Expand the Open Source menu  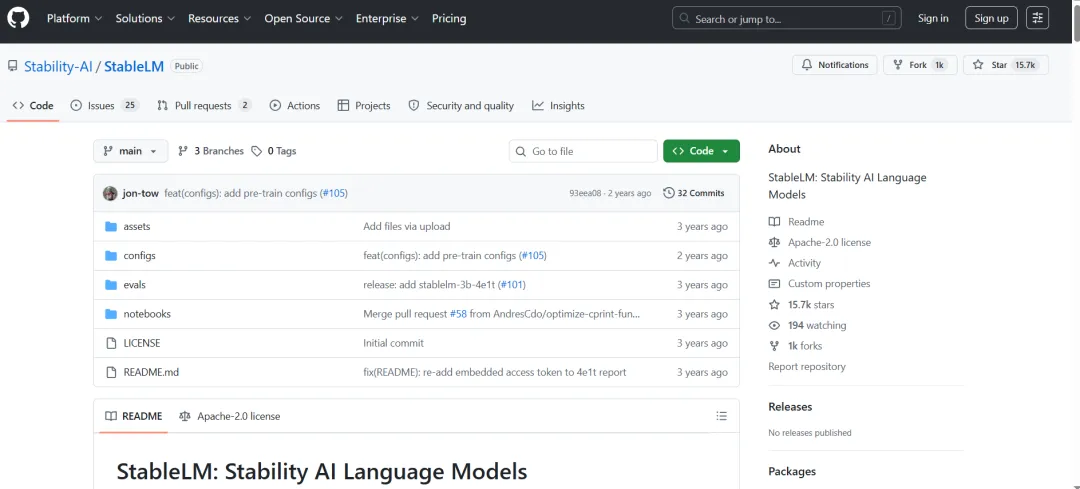point(304,19)
